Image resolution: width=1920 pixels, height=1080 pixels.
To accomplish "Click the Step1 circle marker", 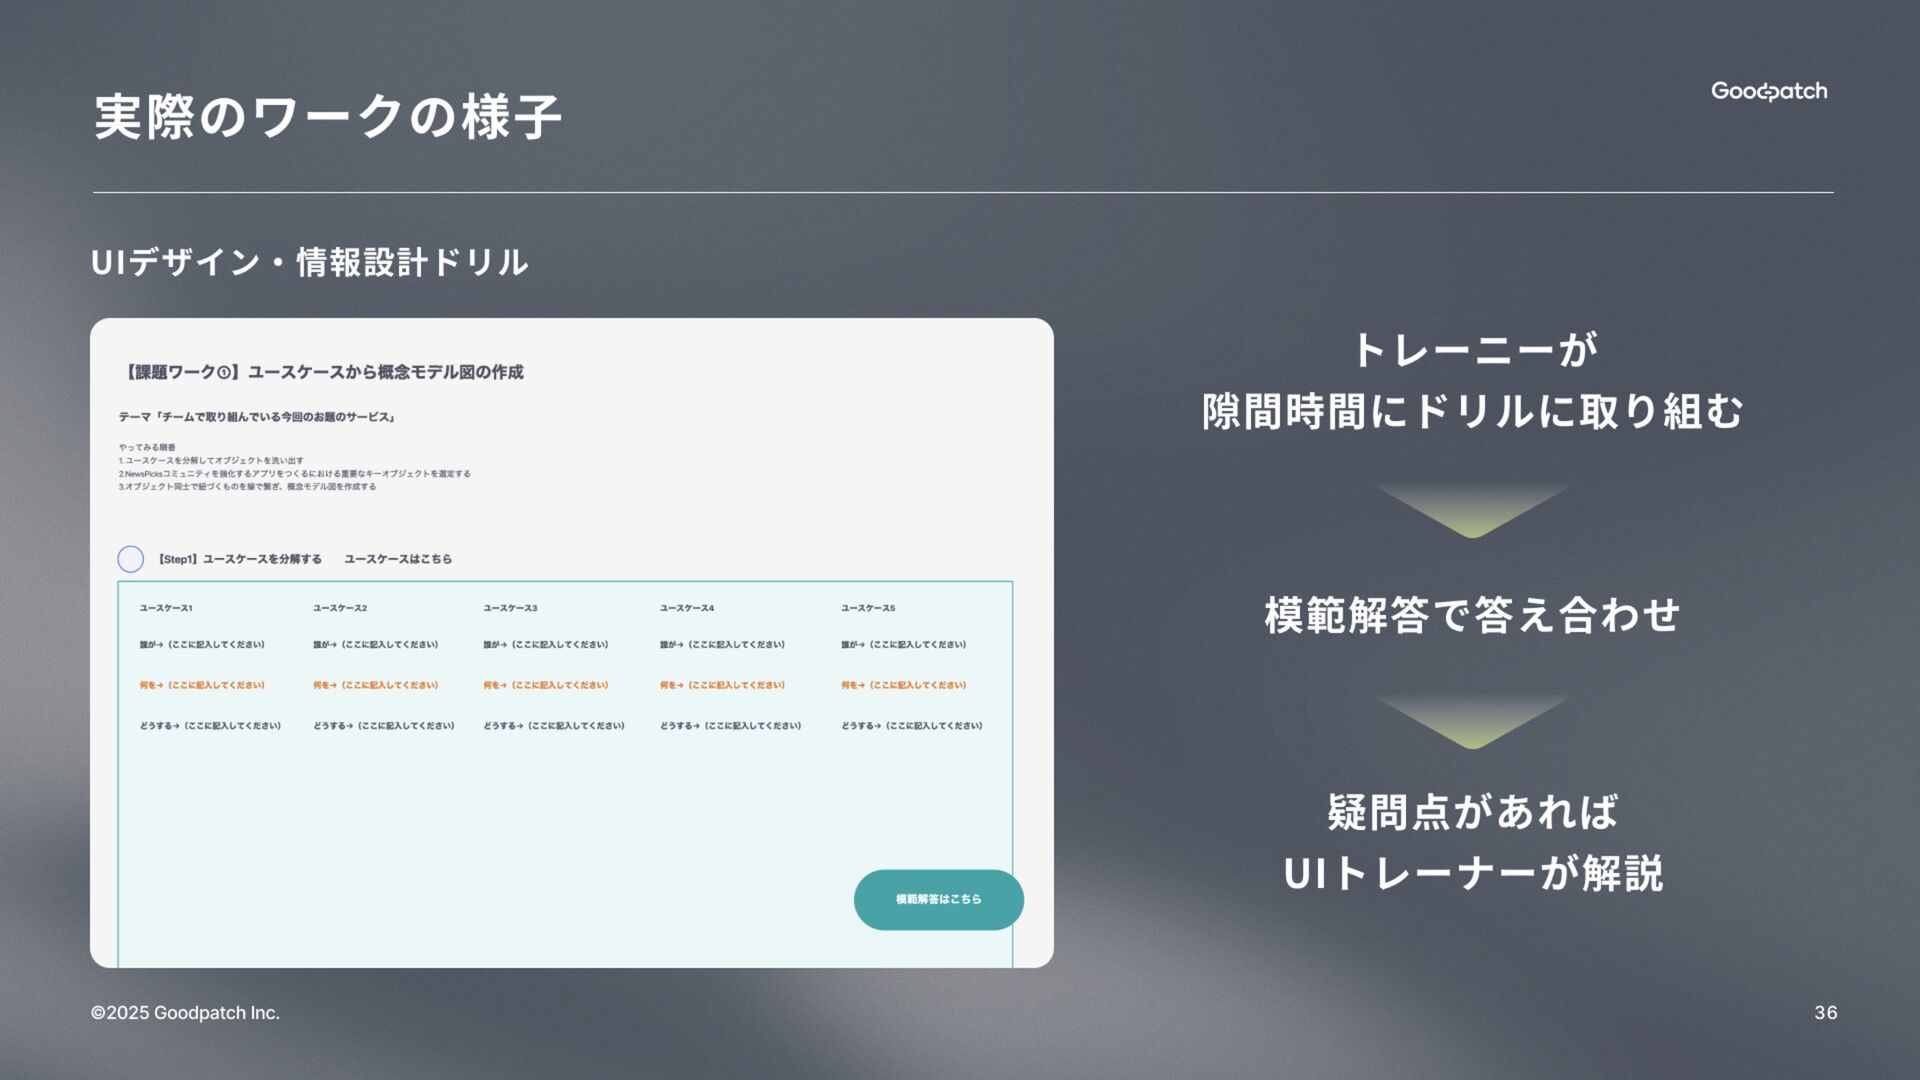I will [130, 559].
